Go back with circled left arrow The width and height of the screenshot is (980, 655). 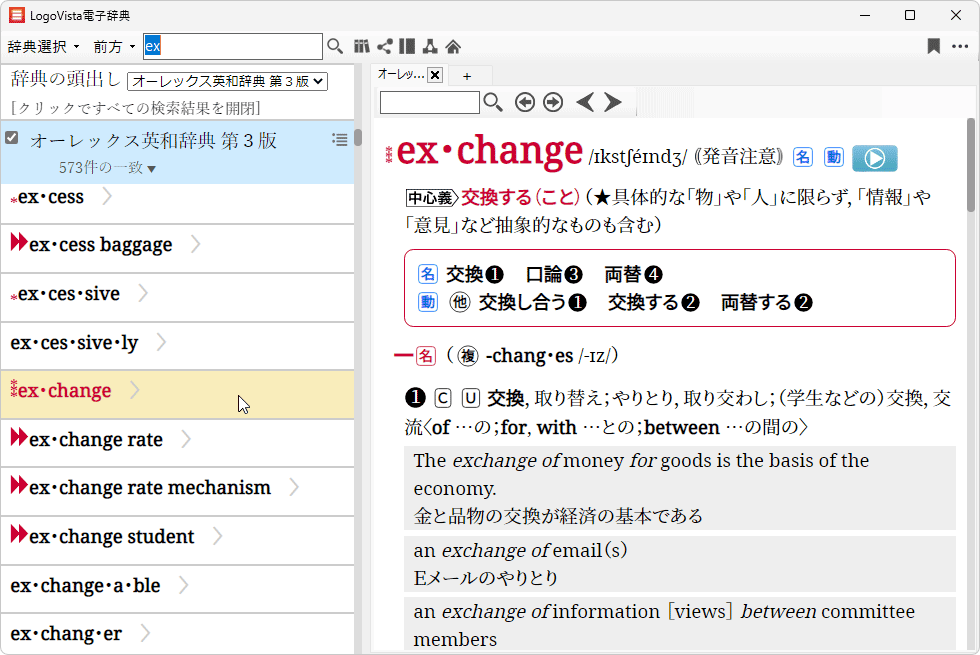tap(524, 102)
